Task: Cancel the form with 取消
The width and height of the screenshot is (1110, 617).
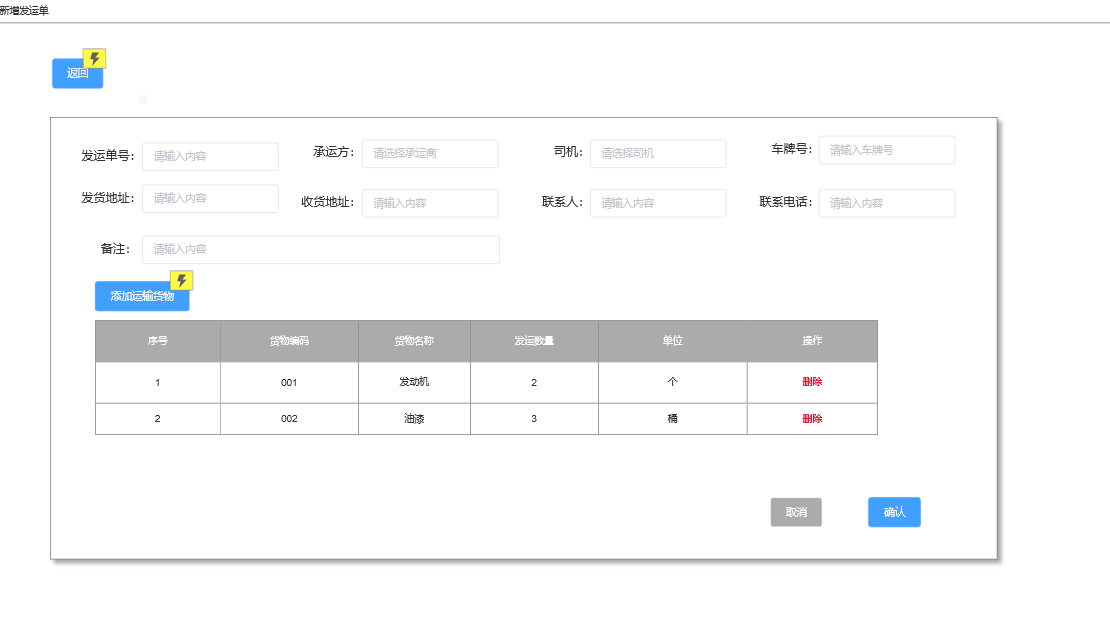Action: 796,512
